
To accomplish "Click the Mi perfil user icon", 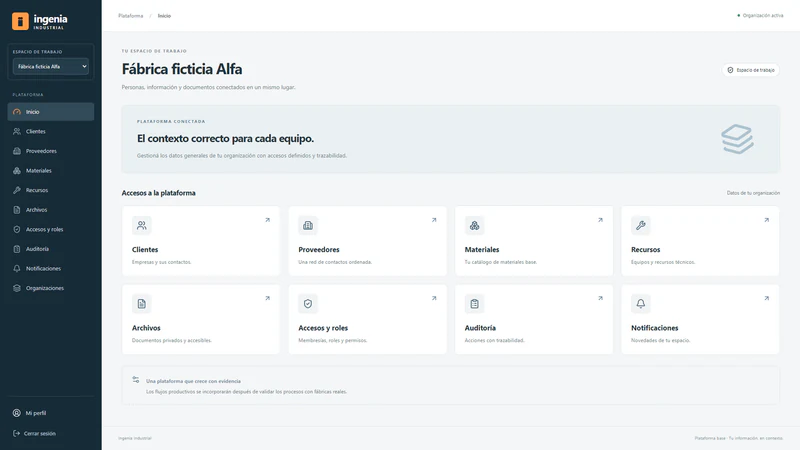I will pos(17,413).
